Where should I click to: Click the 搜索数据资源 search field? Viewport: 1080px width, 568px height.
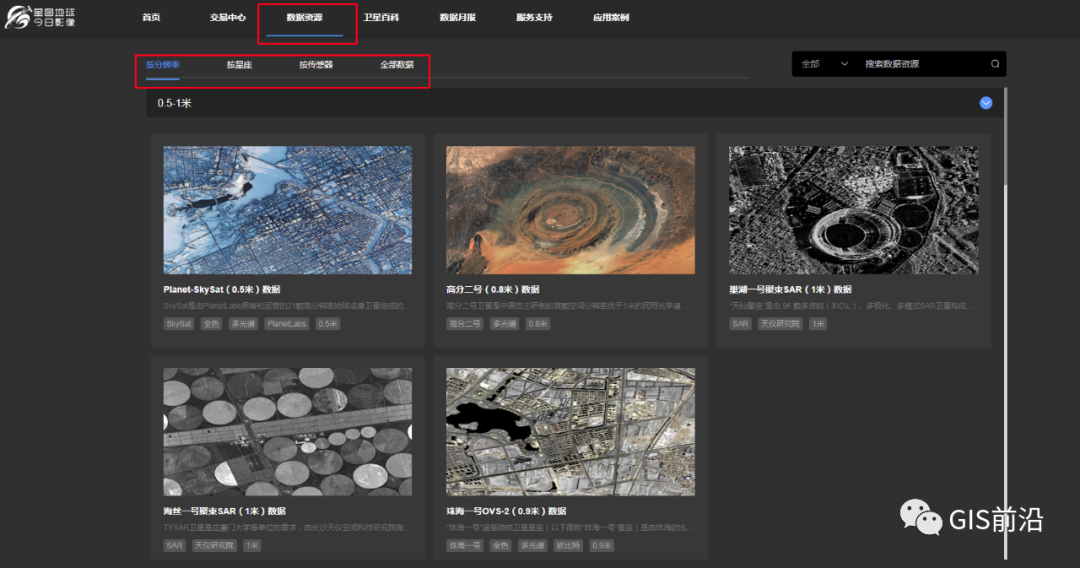point(923,64)
